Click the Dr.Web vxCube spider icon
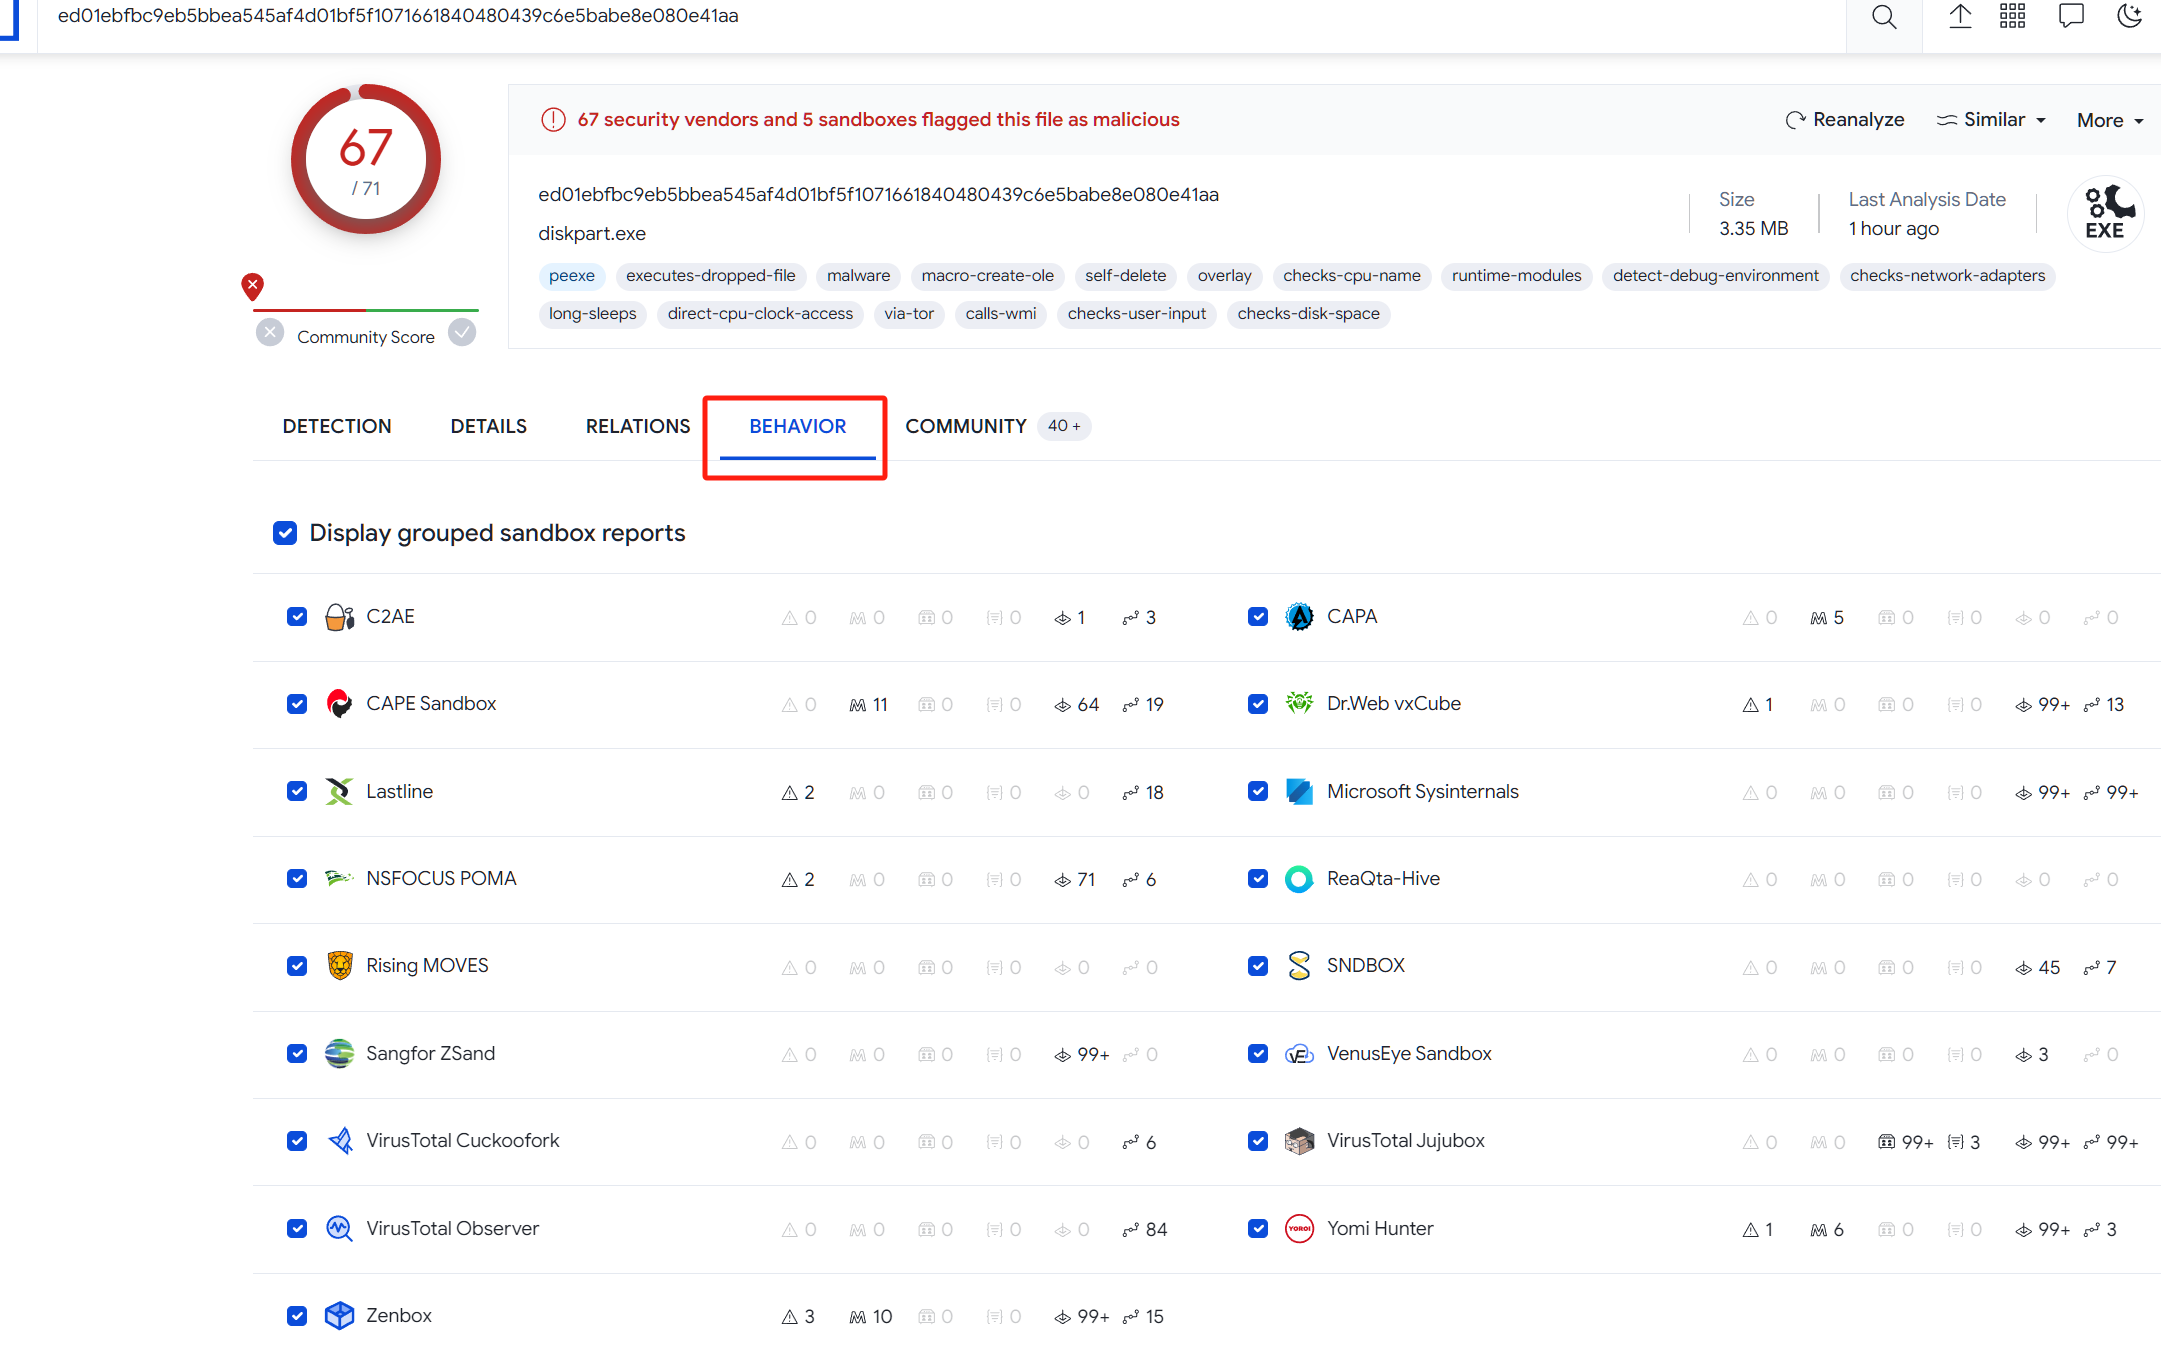2161x1353 pixels. point(1299,703)
